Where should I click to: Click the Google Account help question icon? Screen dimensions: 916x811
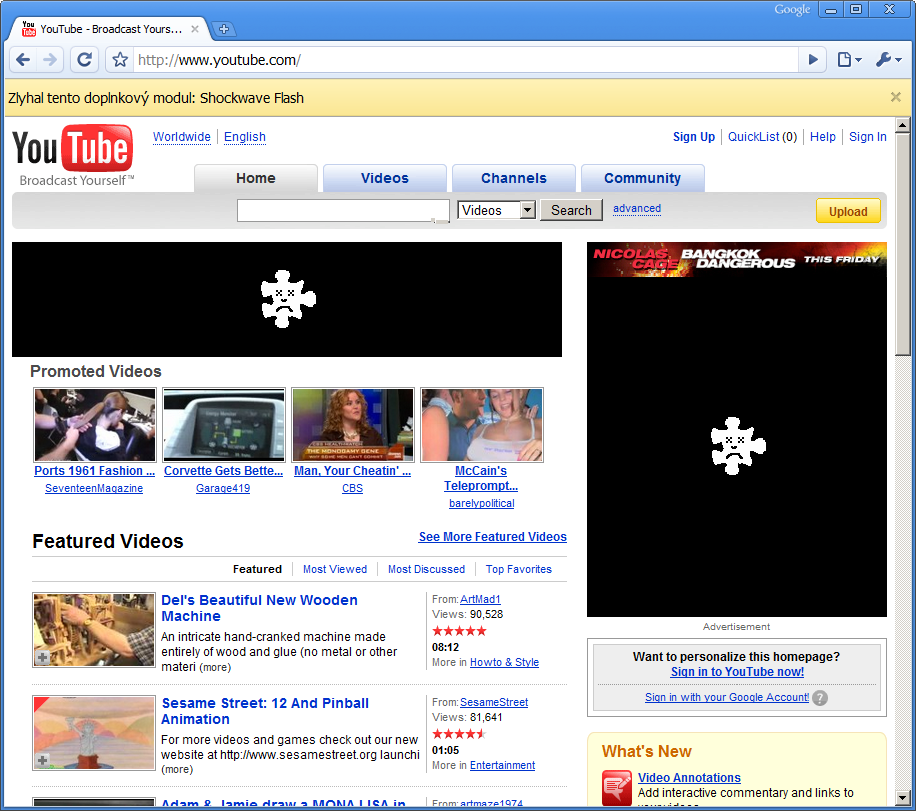click(820, 698)
